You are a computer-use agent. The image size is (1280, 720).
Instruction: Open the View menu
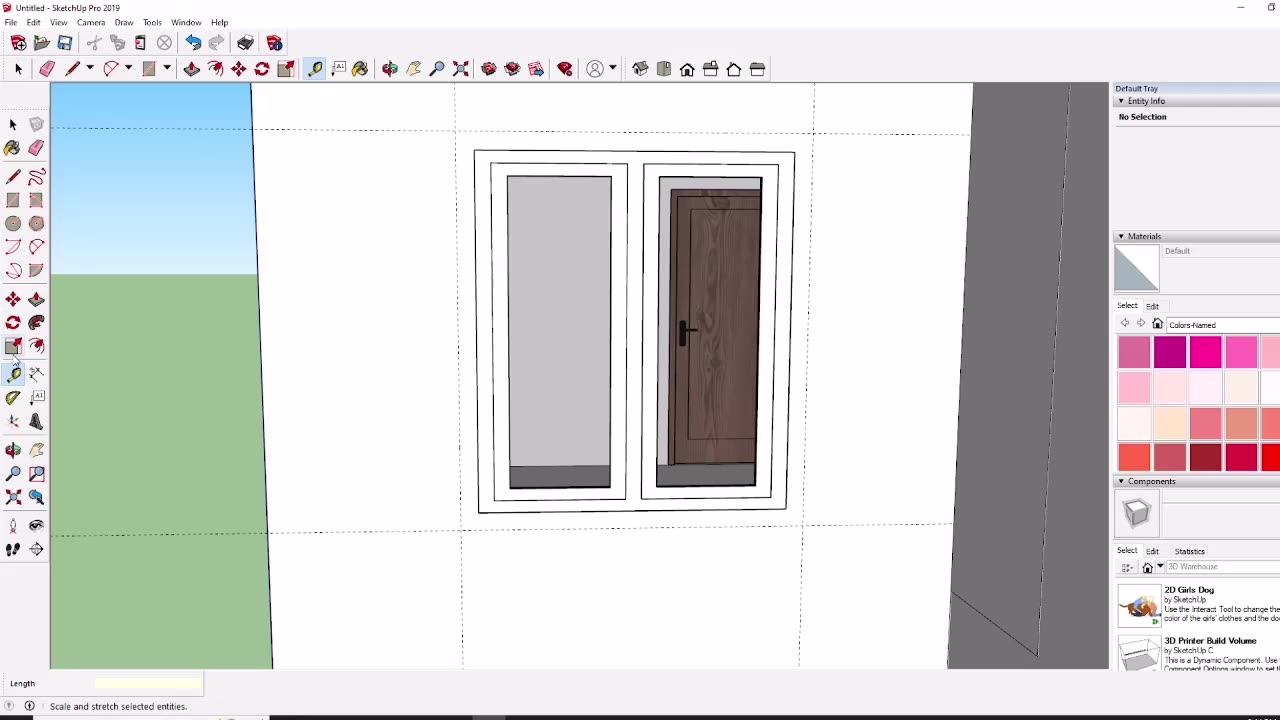point(59,22)
